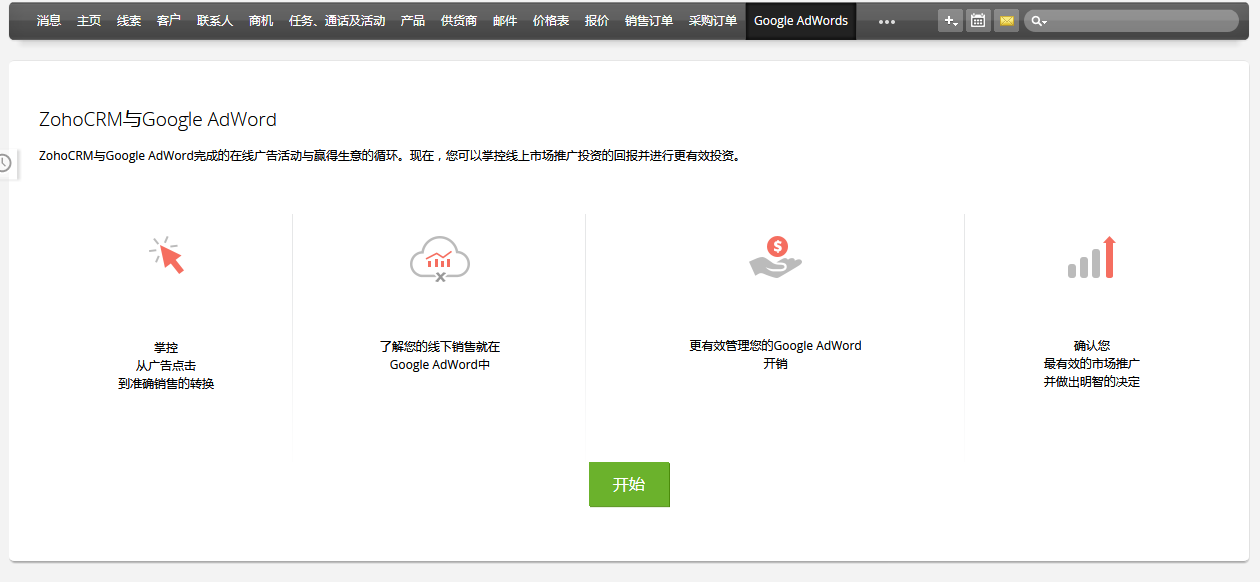The height and width of the screenshot is (582, 1260).
Task: Focus the top search field
Action: coord(1131,20)
